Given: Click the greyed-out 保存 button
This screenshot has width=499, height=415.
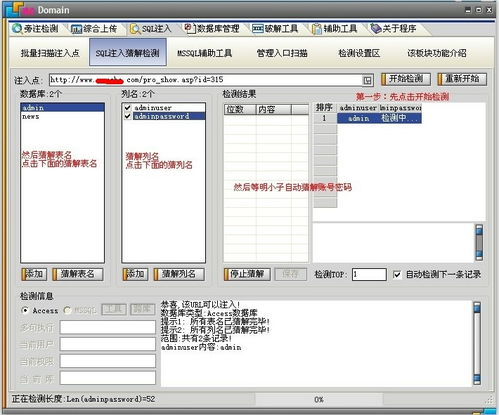Looking at the screenshot, I should coord(290,274).
